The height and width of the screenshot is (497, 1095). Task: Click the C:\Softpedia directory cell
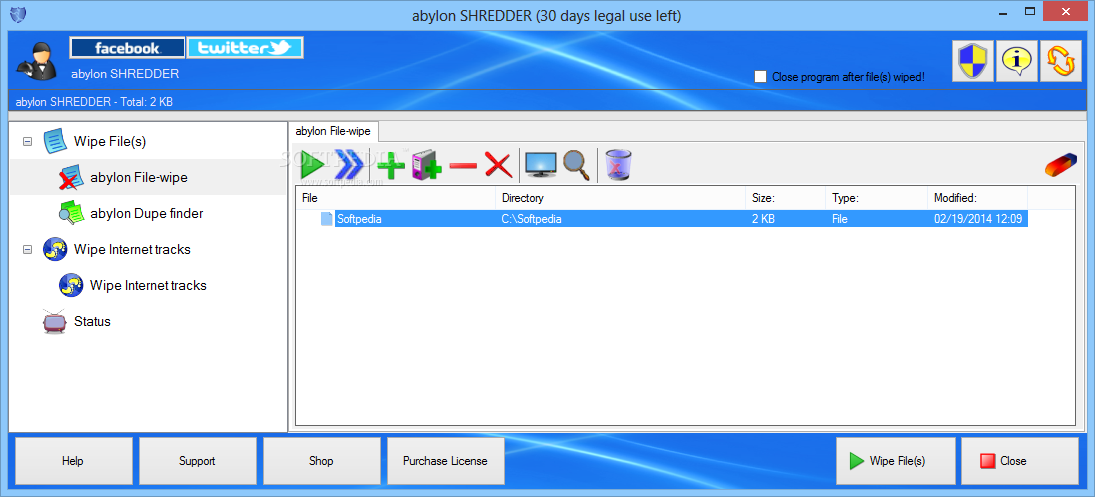(531, 219)
